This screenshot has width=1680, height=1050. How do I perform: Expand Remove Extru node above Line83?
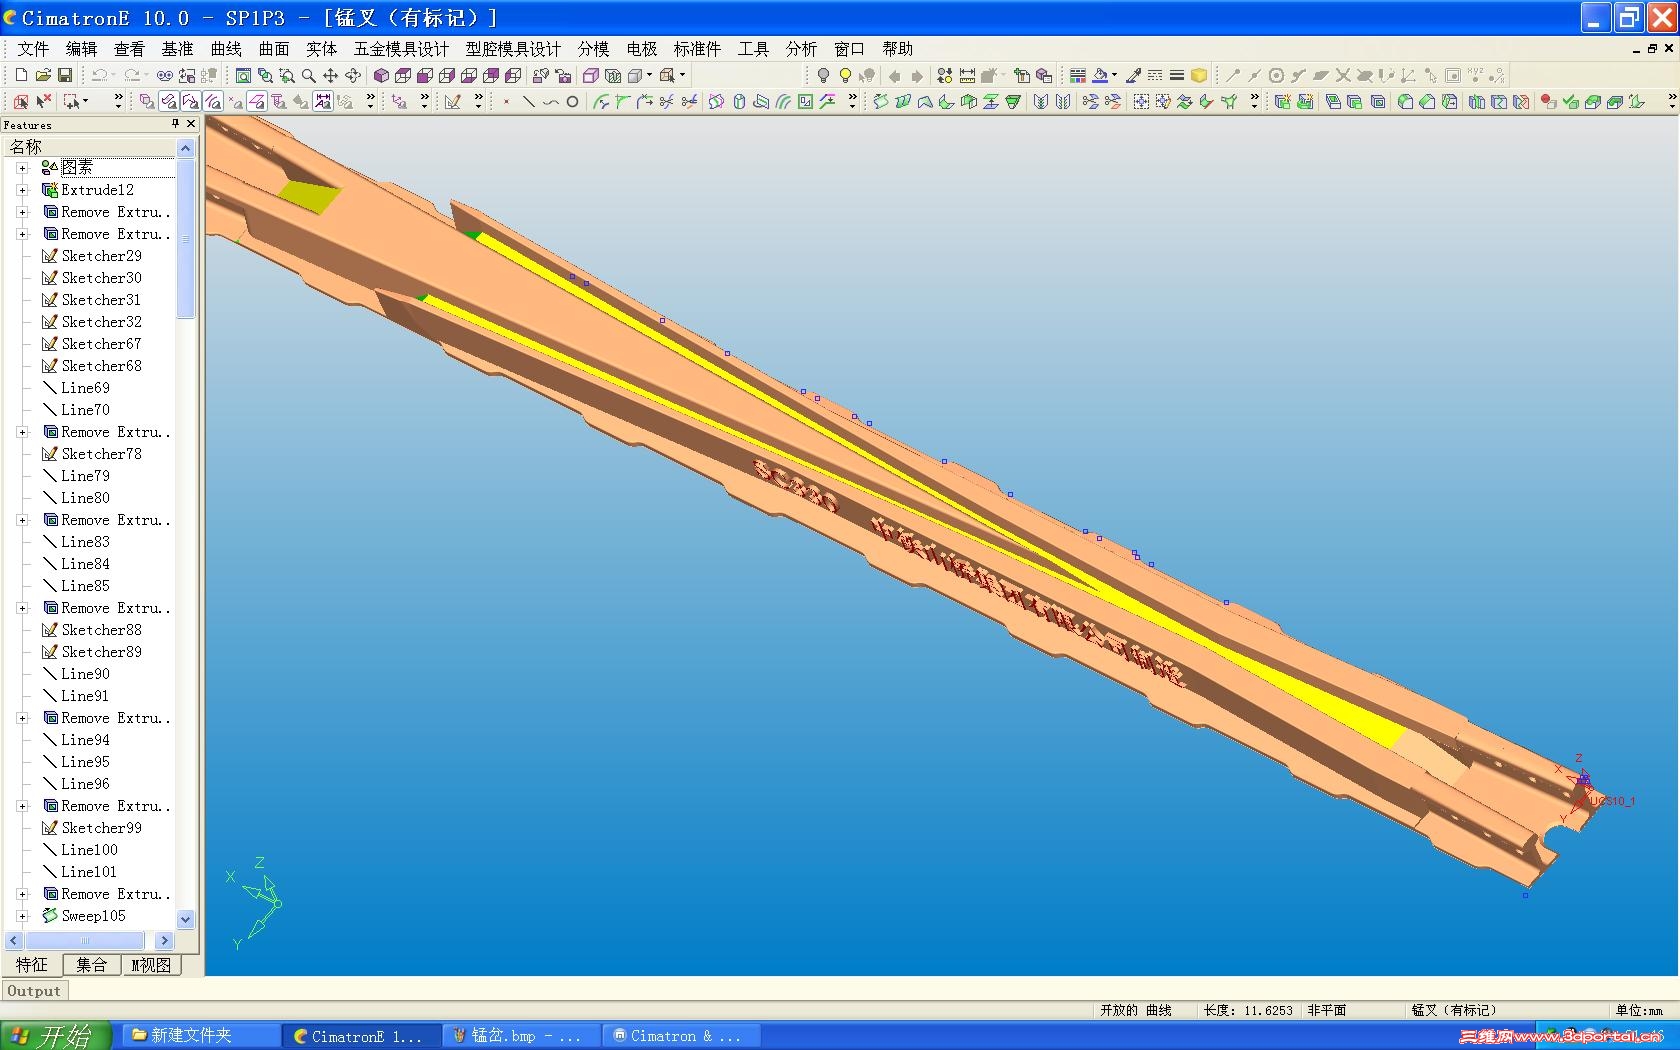click(x=22, y=520)
